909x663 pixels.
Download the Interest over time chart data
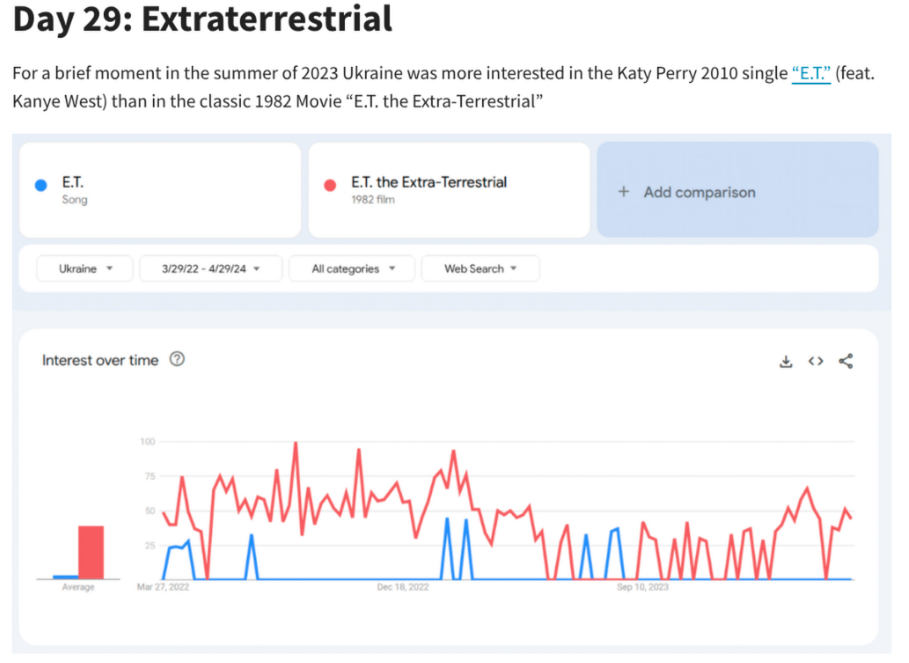point(786,362)
